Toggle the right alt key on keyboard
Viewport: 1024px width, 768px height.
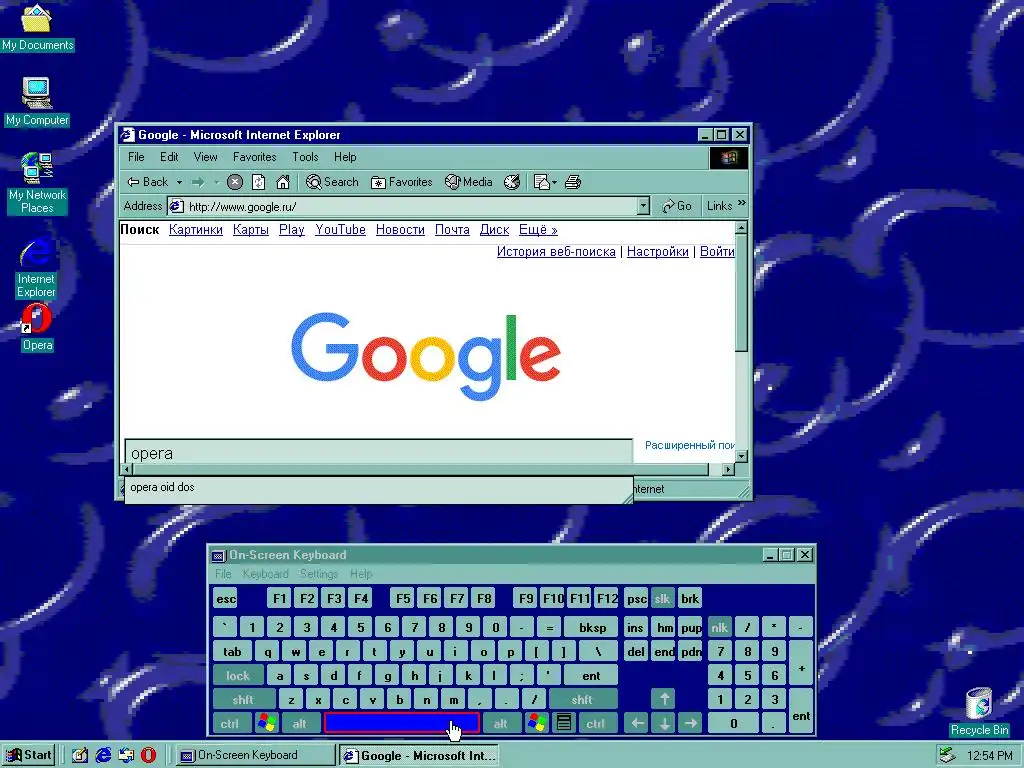click(500, 724)
